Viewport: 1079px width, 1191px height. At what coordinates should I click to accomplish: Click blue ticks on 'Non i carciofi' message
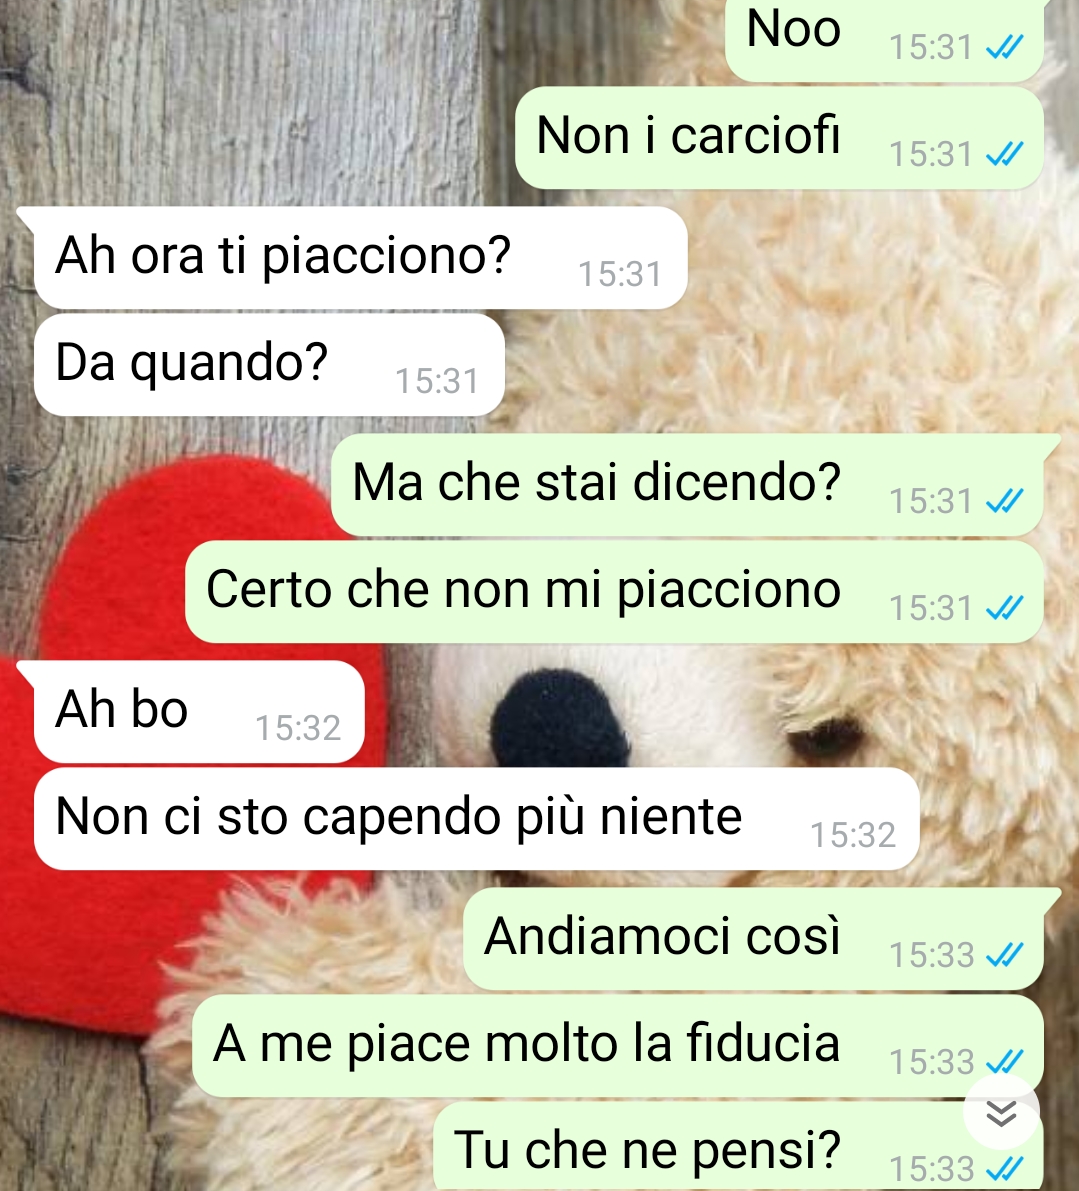coord(1004,155)
